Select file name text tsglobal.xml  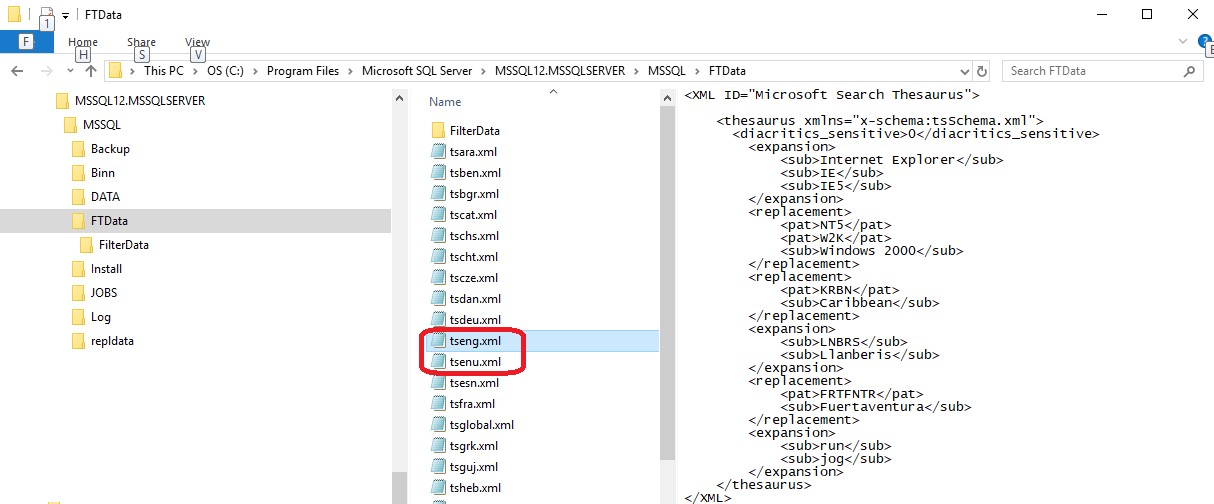482,425
